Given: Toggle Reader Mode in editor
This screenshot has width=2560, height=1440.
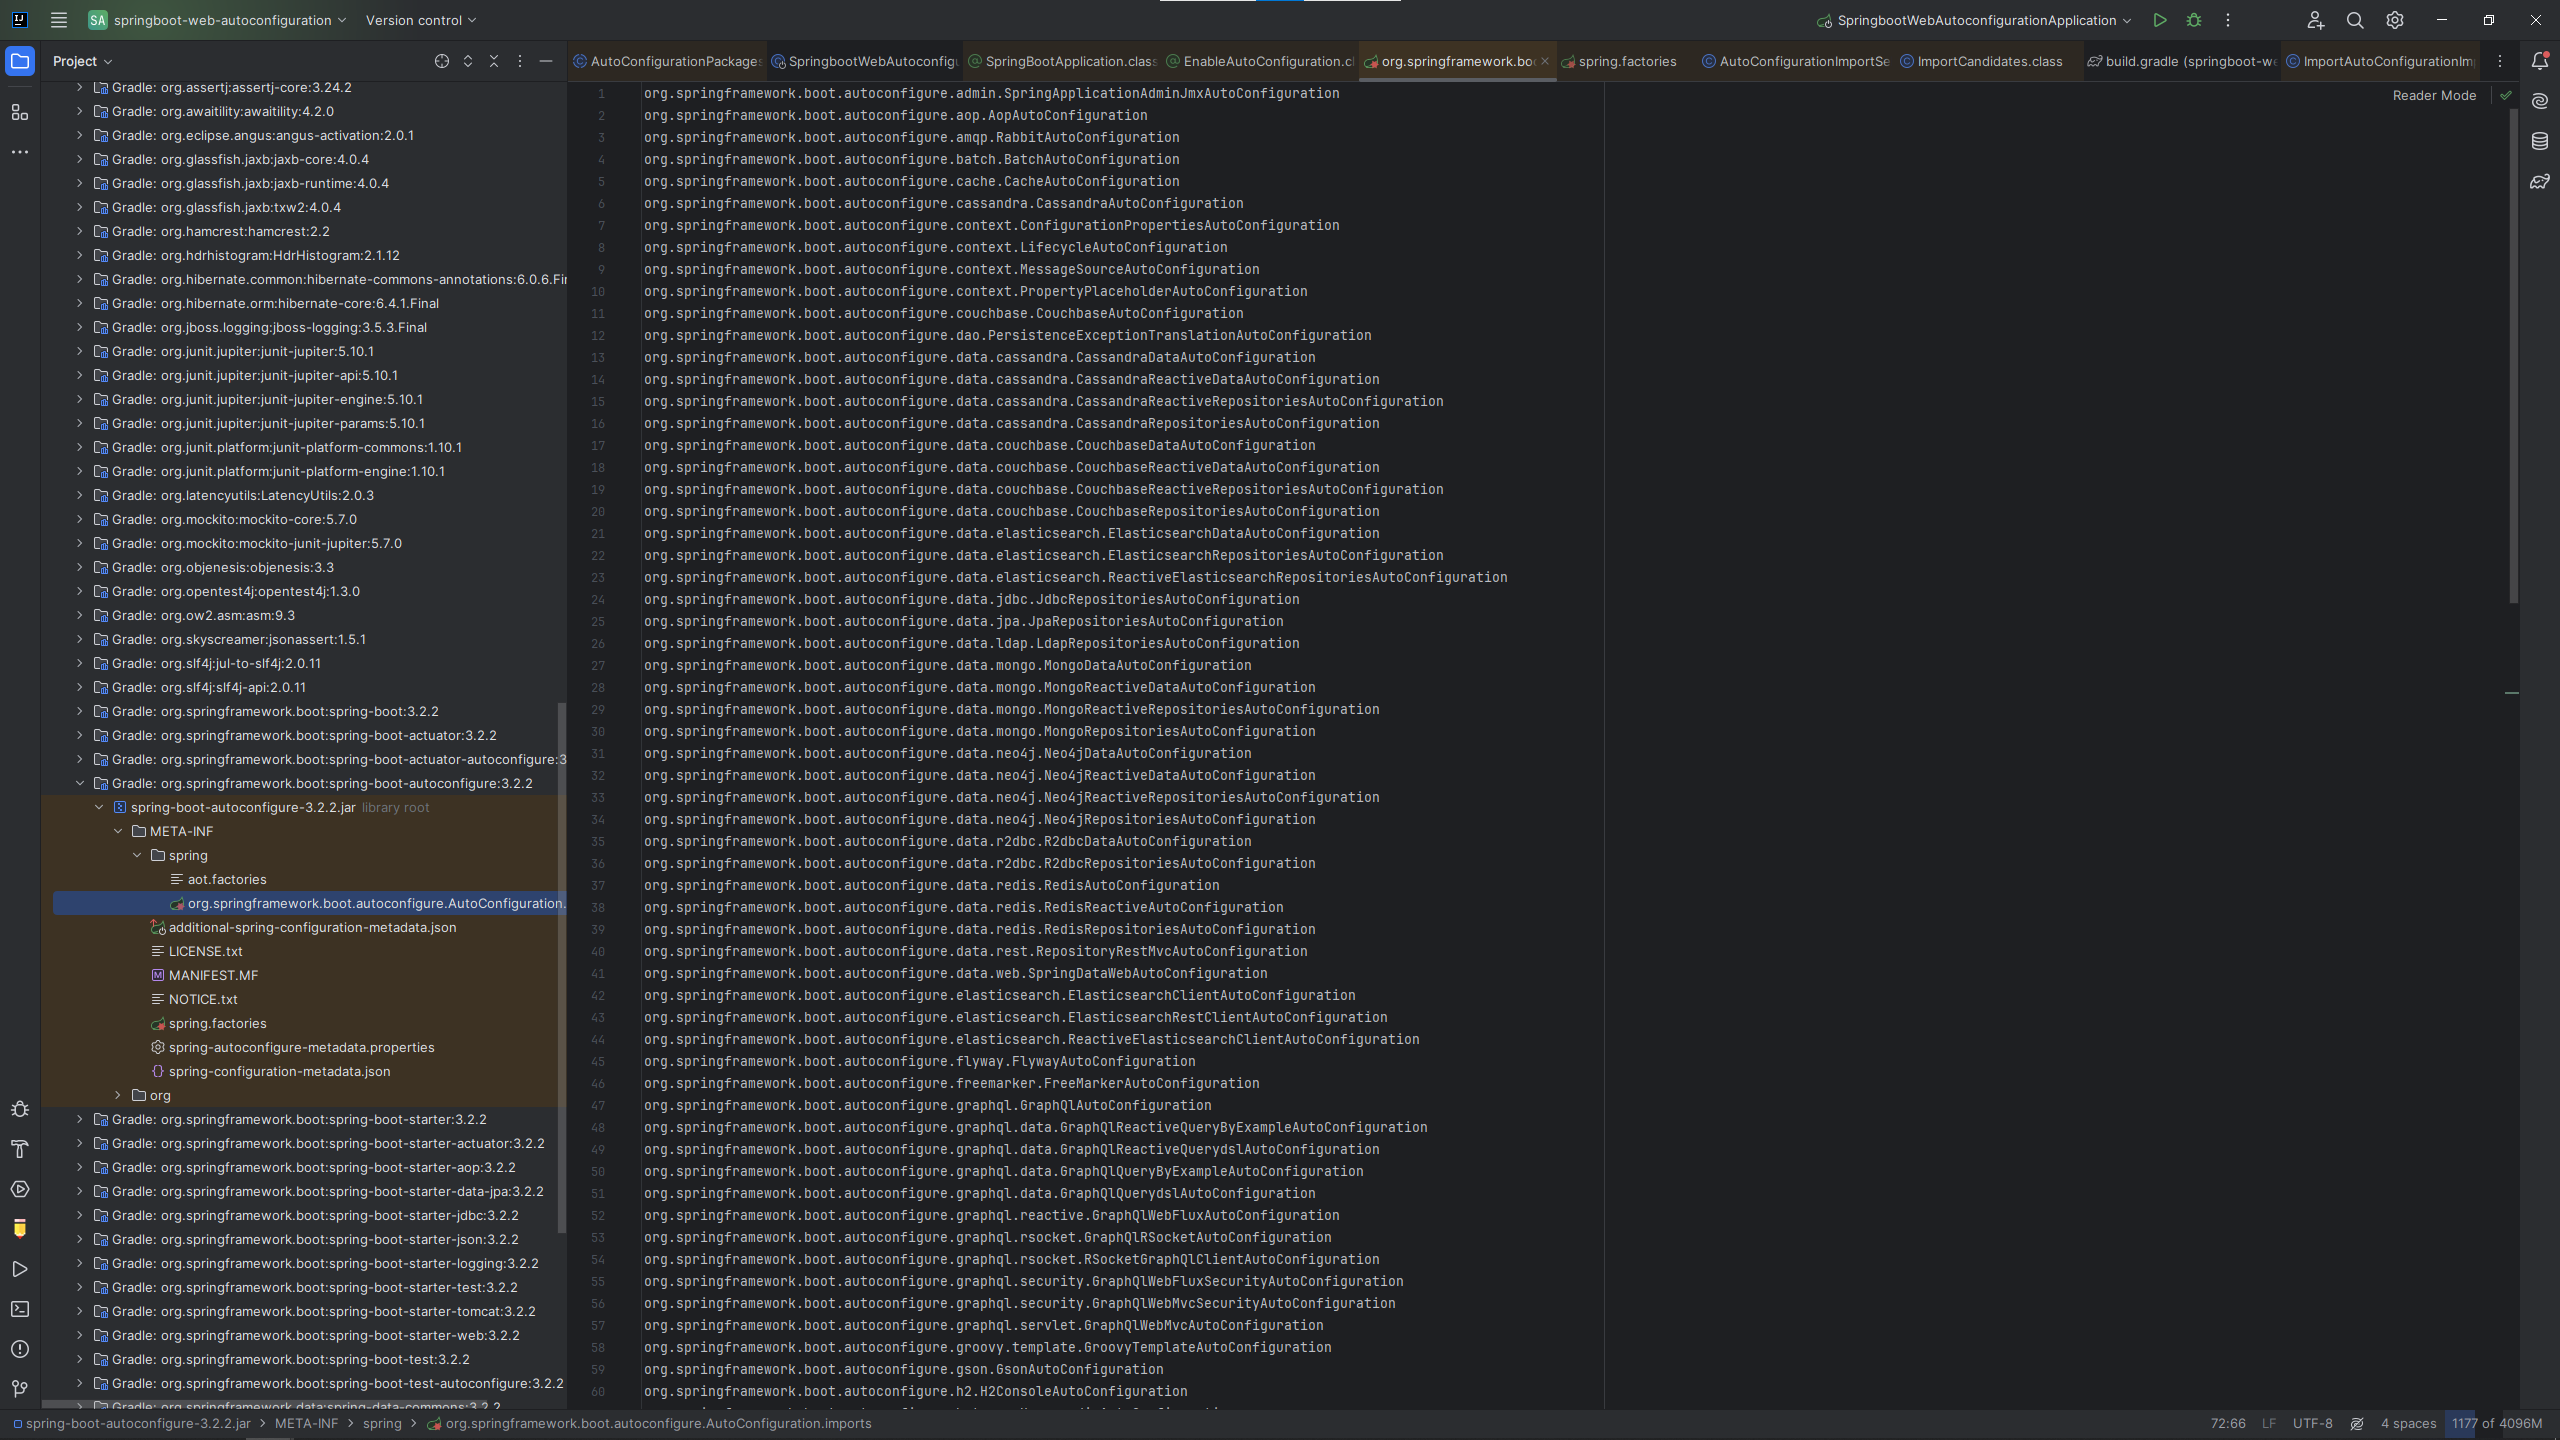Looking at the screenshot, I should pos(2434,95).
